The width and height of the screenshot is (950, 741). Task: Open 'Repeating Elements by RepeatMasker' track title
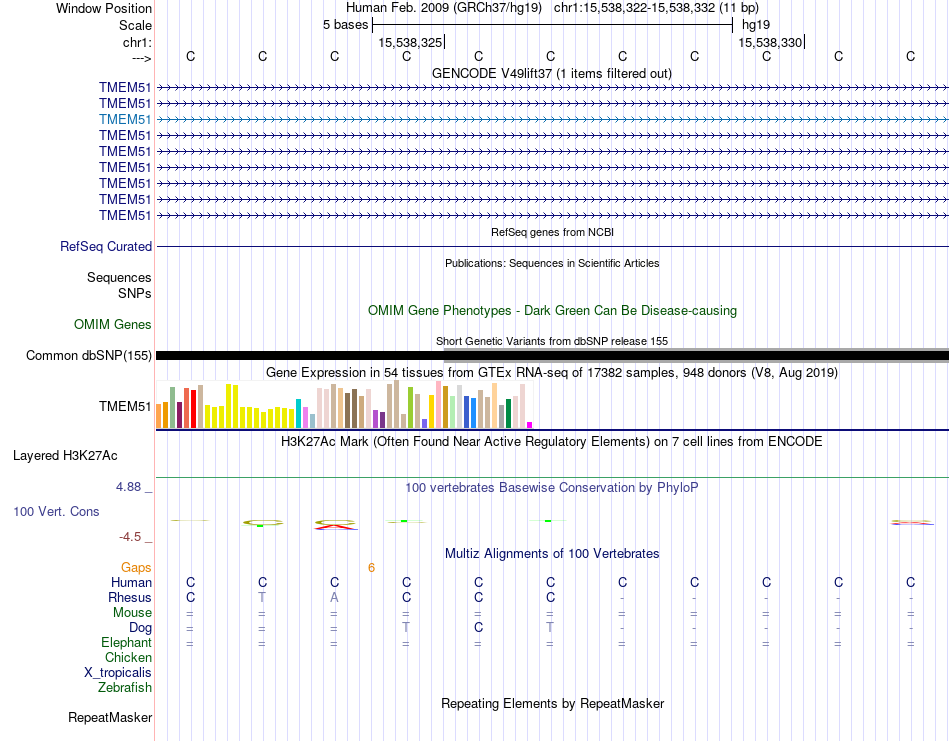click(552, 703)
